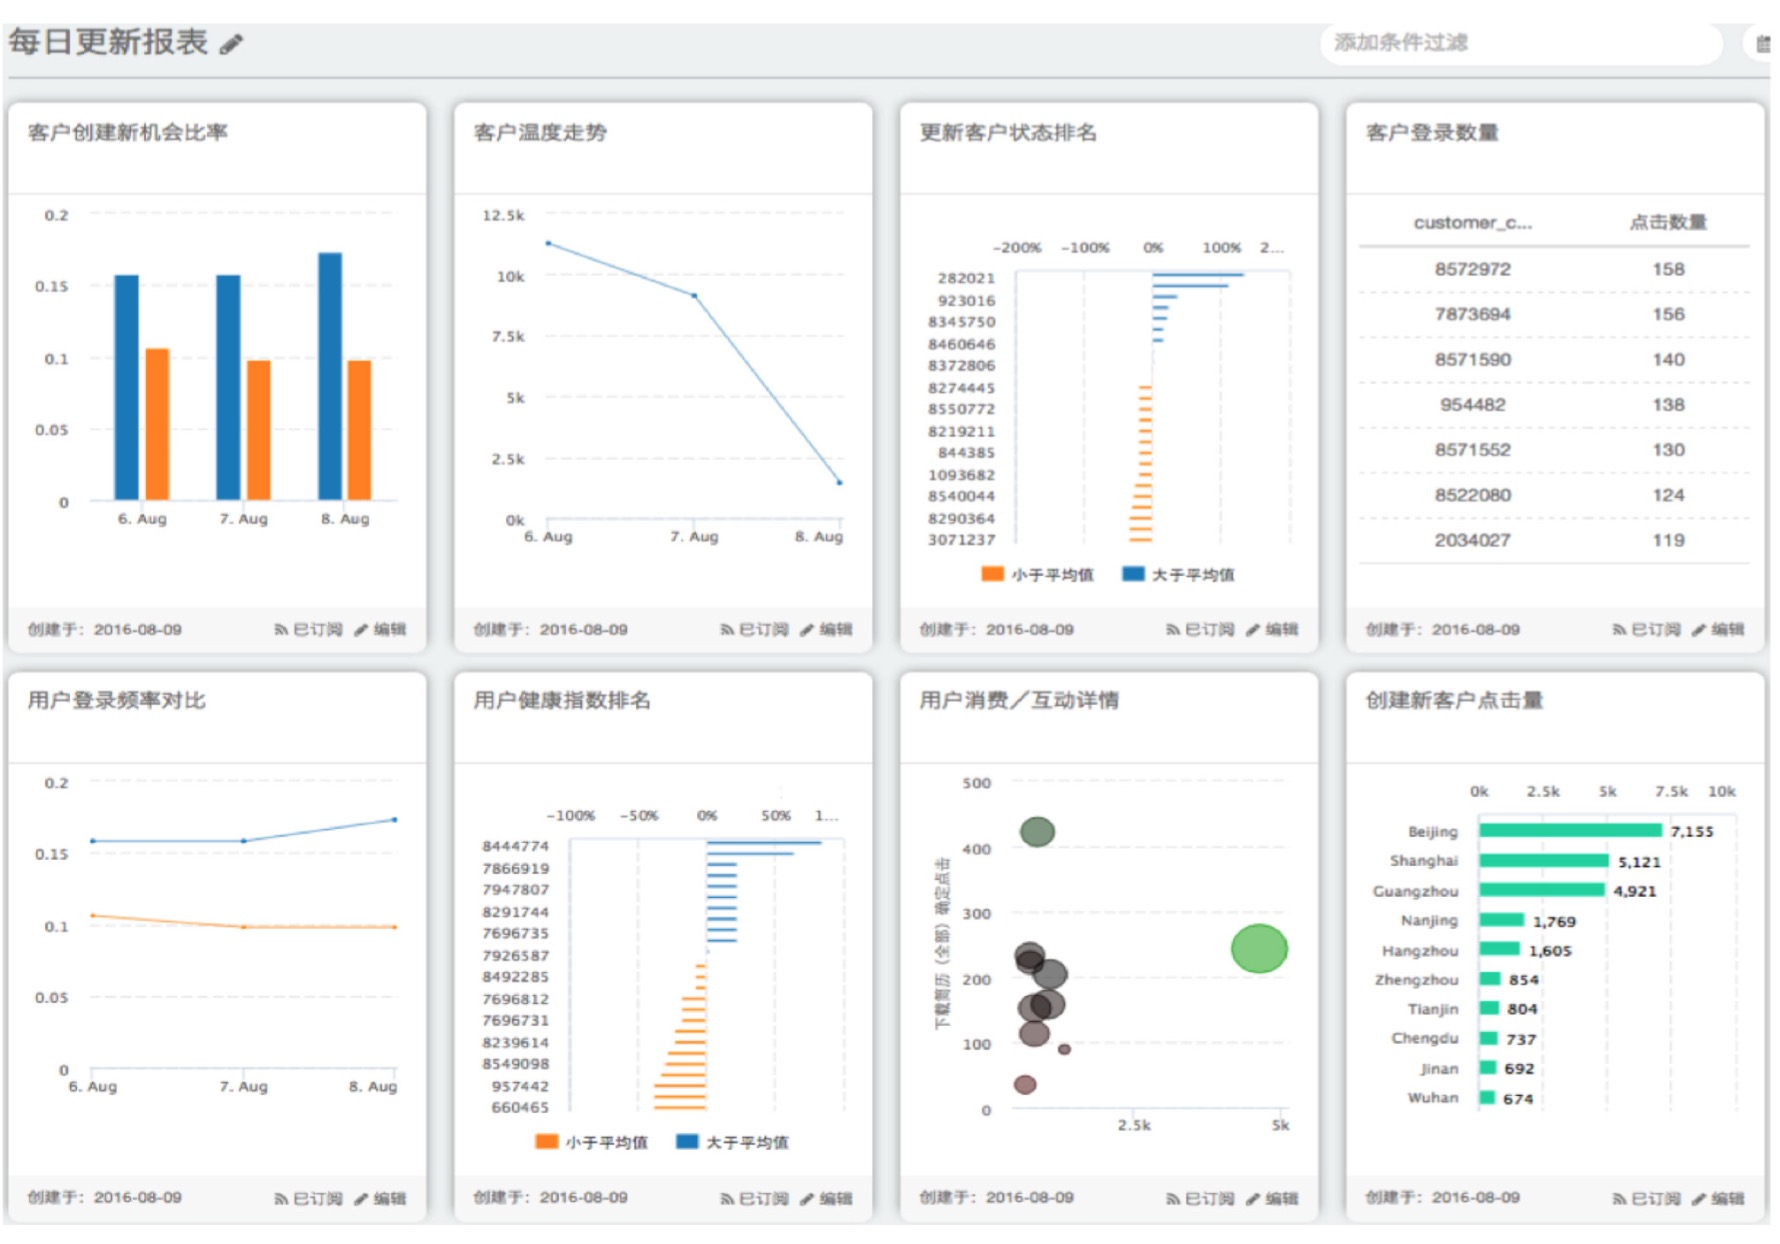Viewport: 1780px width, 1244px height.
Task: Click 已订阅 in 更新客户状态排名 card
Action: [1201, 630]
